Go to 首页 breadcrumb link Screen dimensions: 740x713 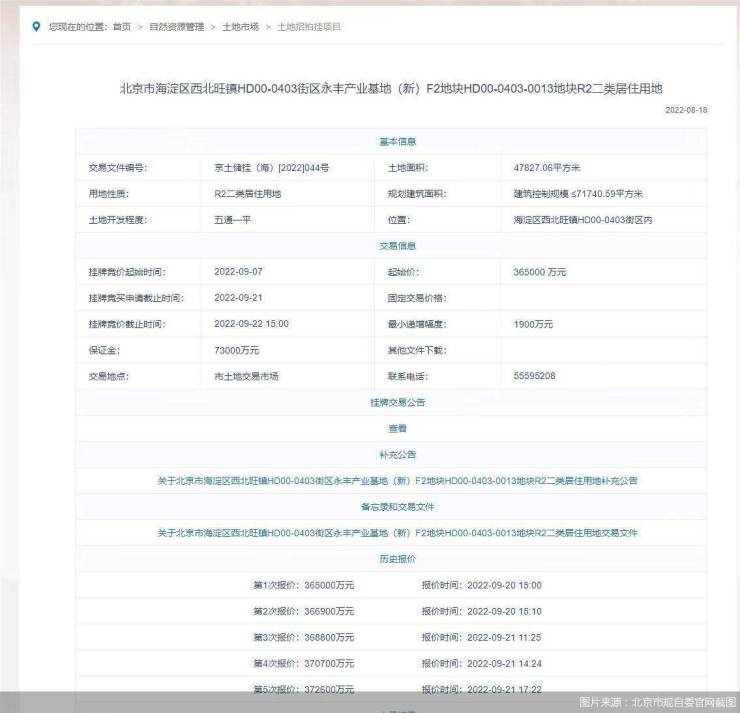pyautogui.click(x=121, y=27)
